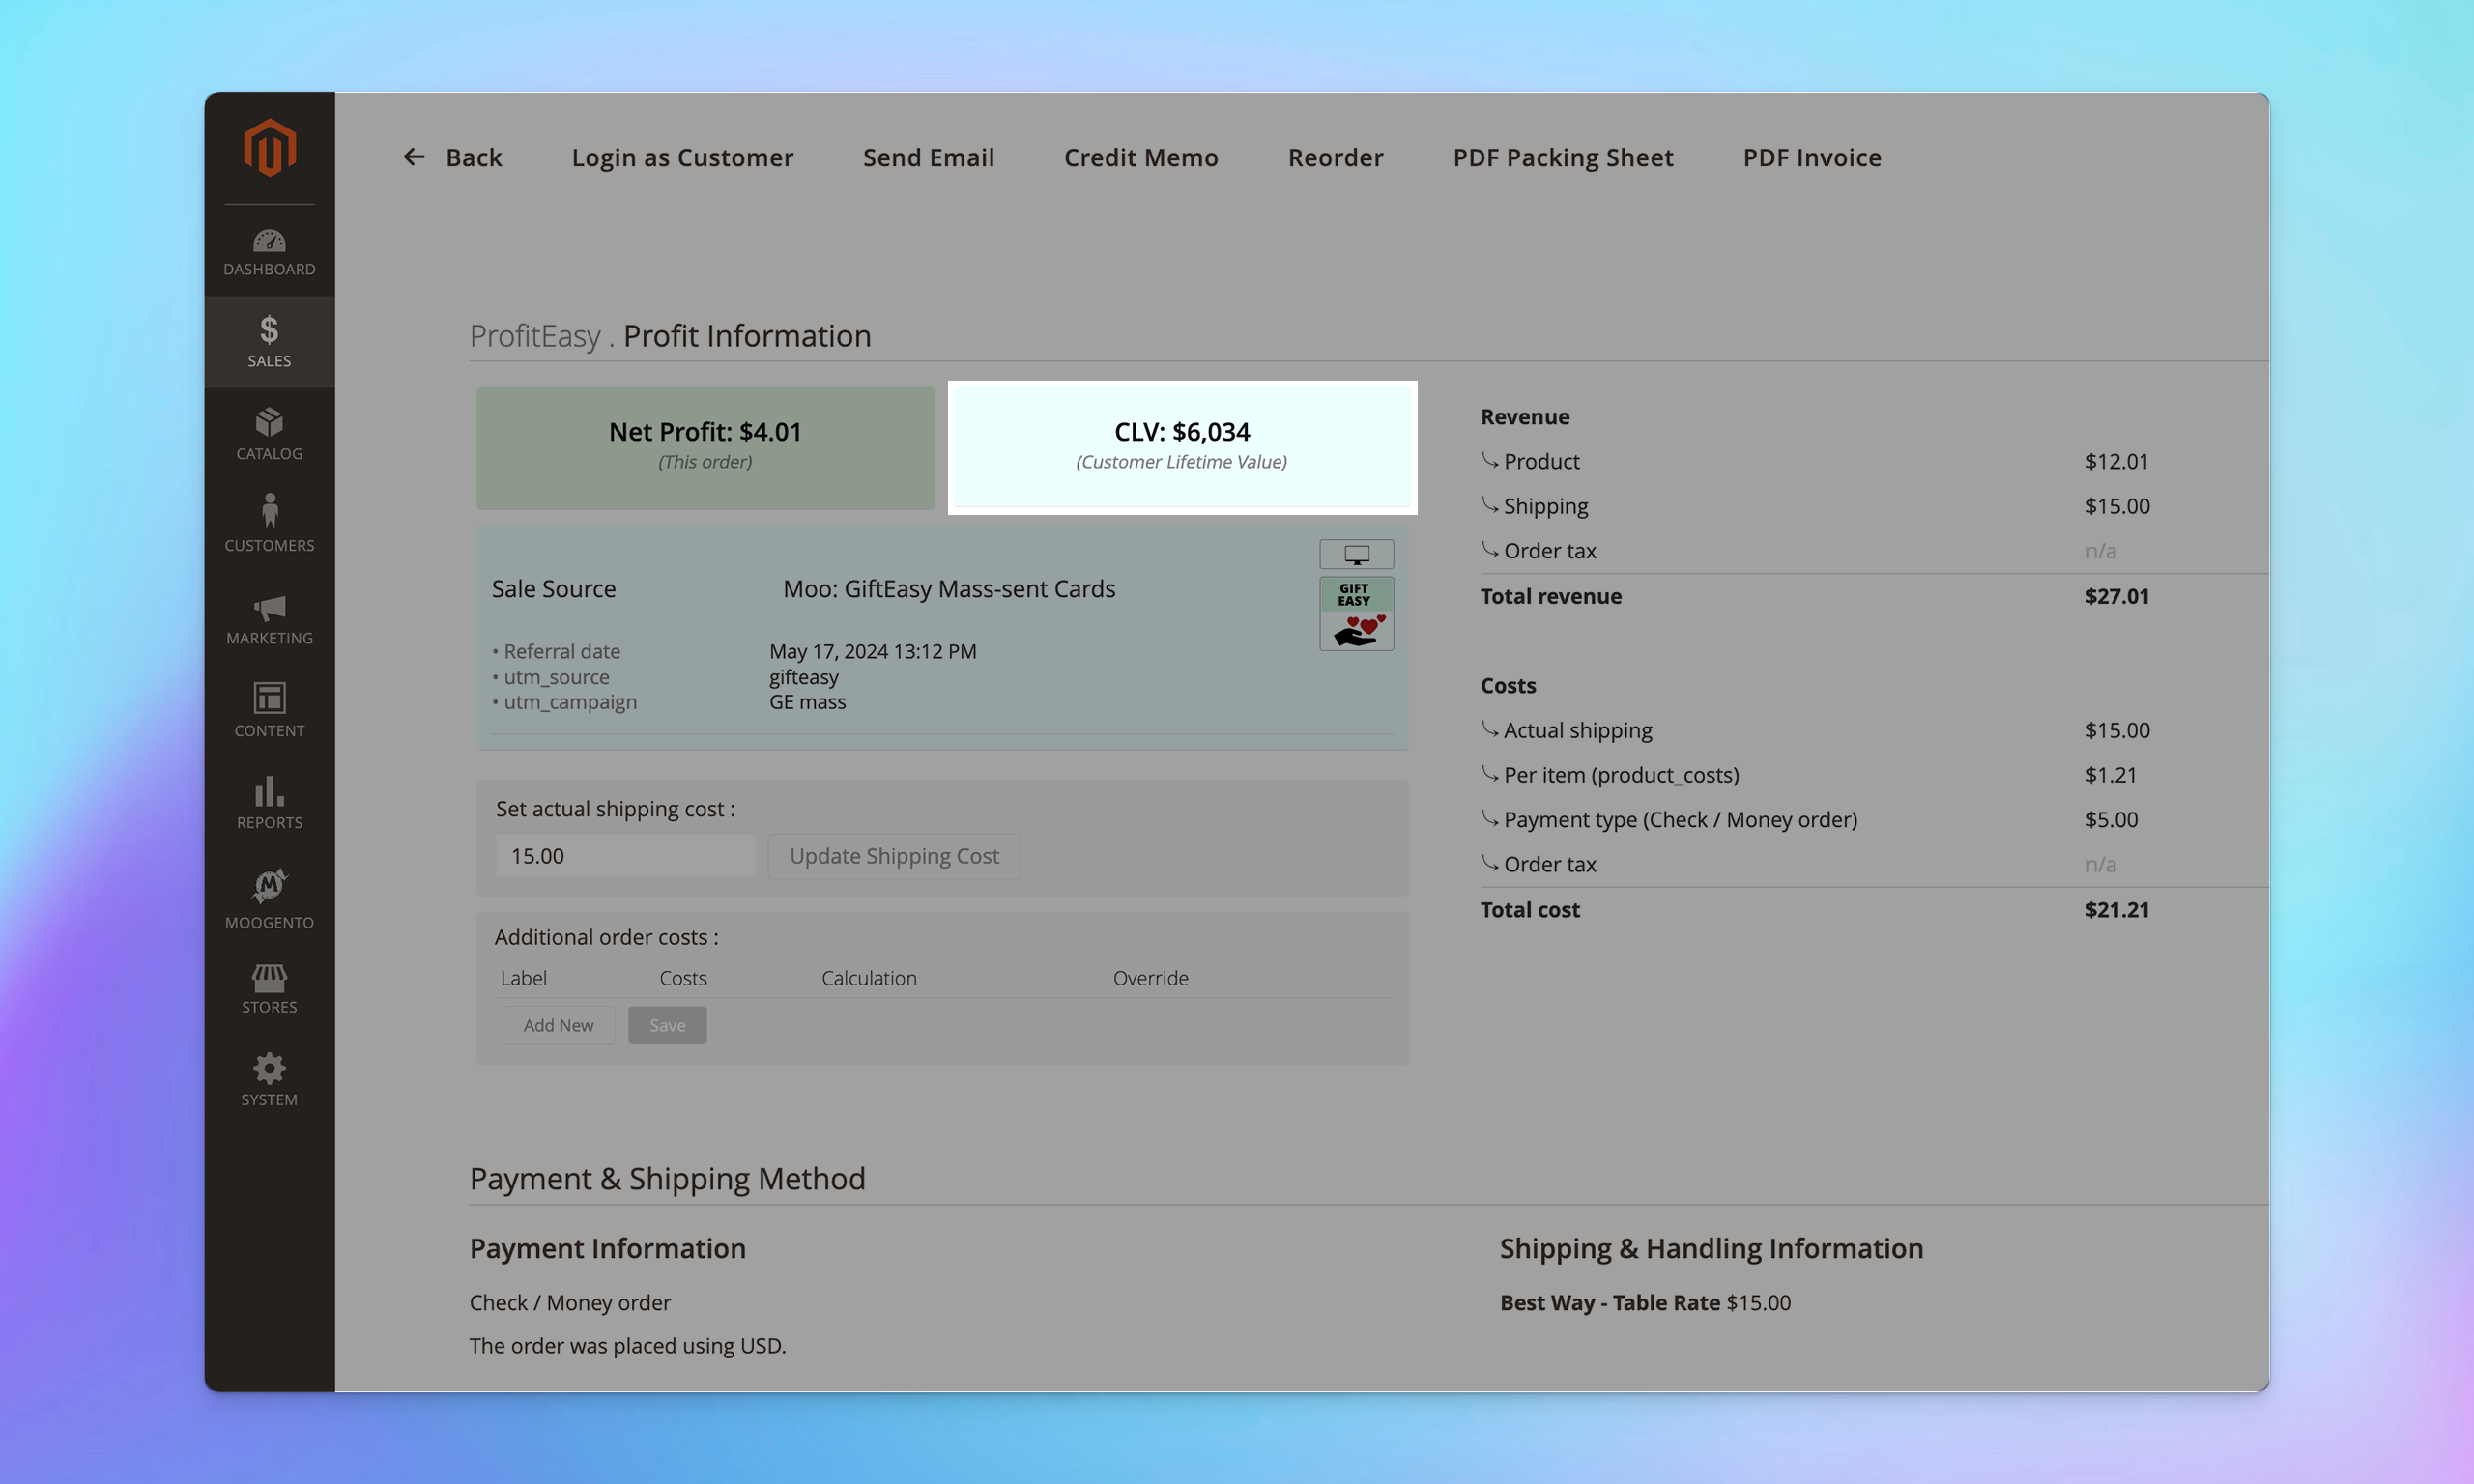Viewport: 2474px width, 1484px height.
Task: Open the Catalog sidebar section
Action: tap(269, 434)
